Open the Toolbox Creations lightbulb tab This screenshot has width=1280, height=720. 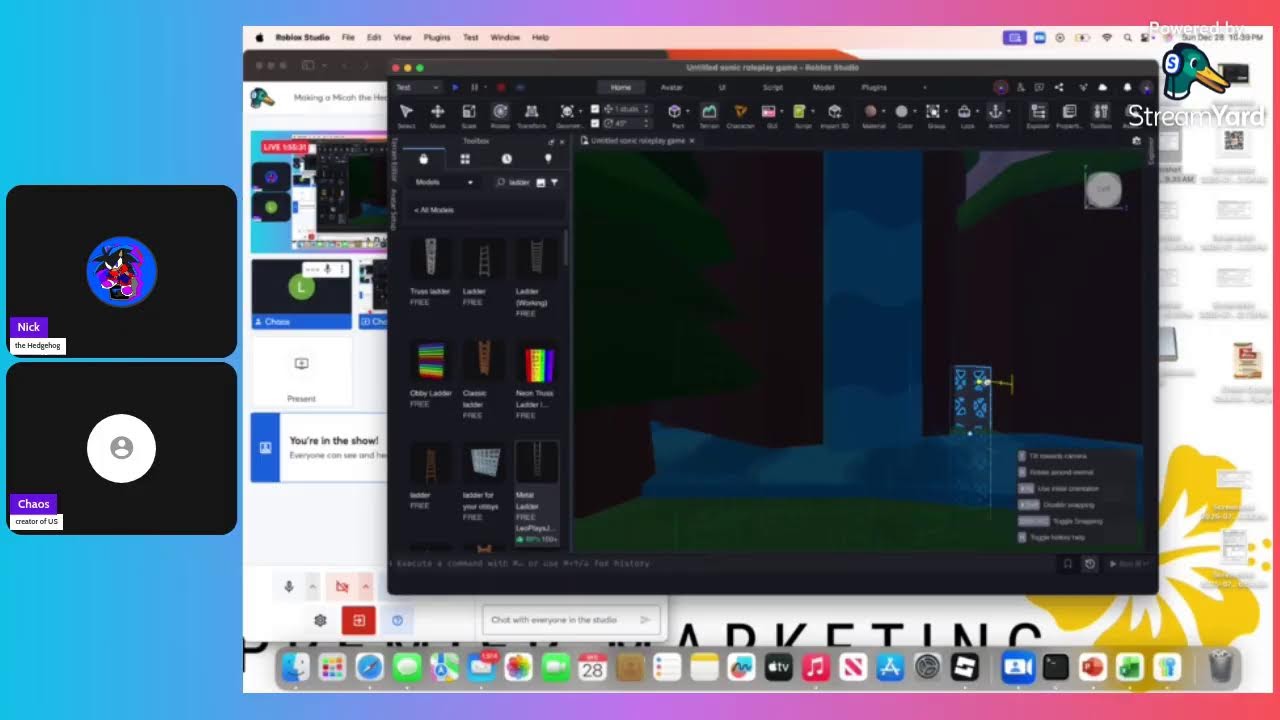[x=548, y=159]
